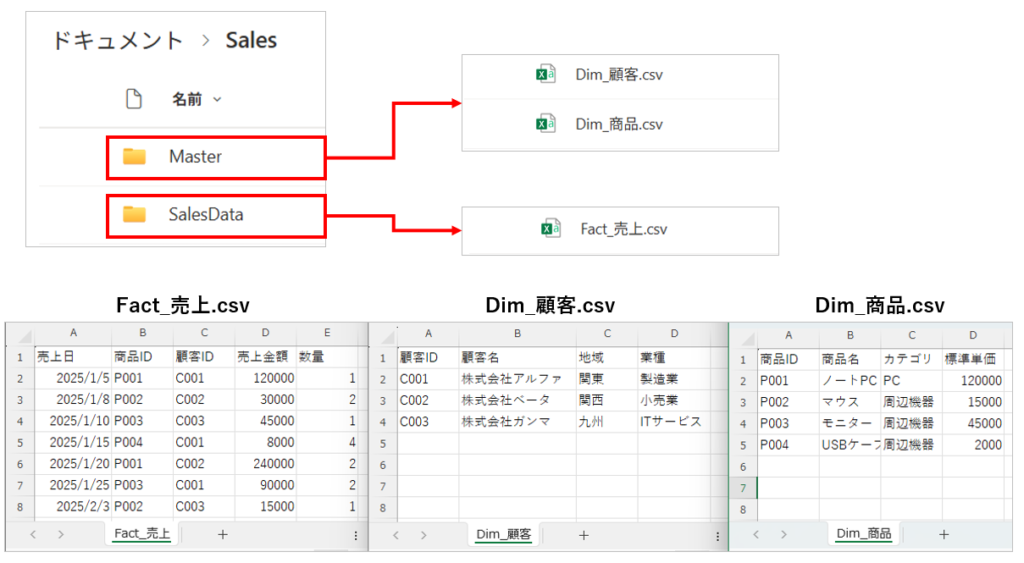Select the ノートPC cell in Dim_商品 sheet

coord(848,380)
